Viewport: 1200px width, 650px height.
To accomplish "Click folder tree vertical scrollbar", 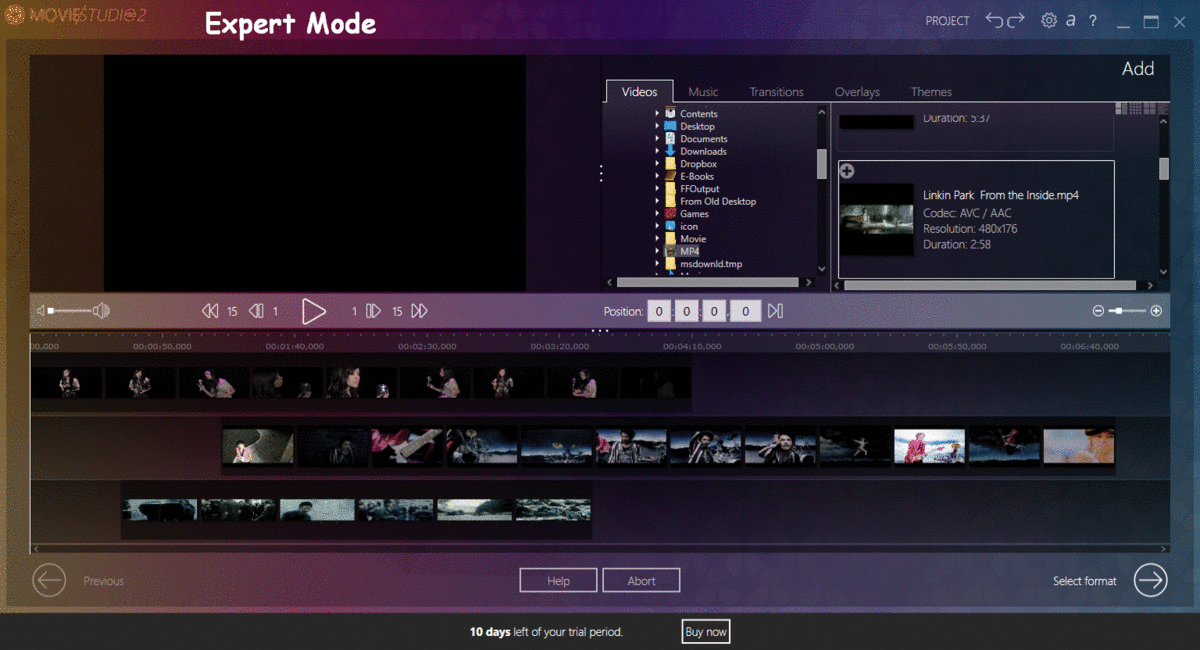I will click(822, 163).
